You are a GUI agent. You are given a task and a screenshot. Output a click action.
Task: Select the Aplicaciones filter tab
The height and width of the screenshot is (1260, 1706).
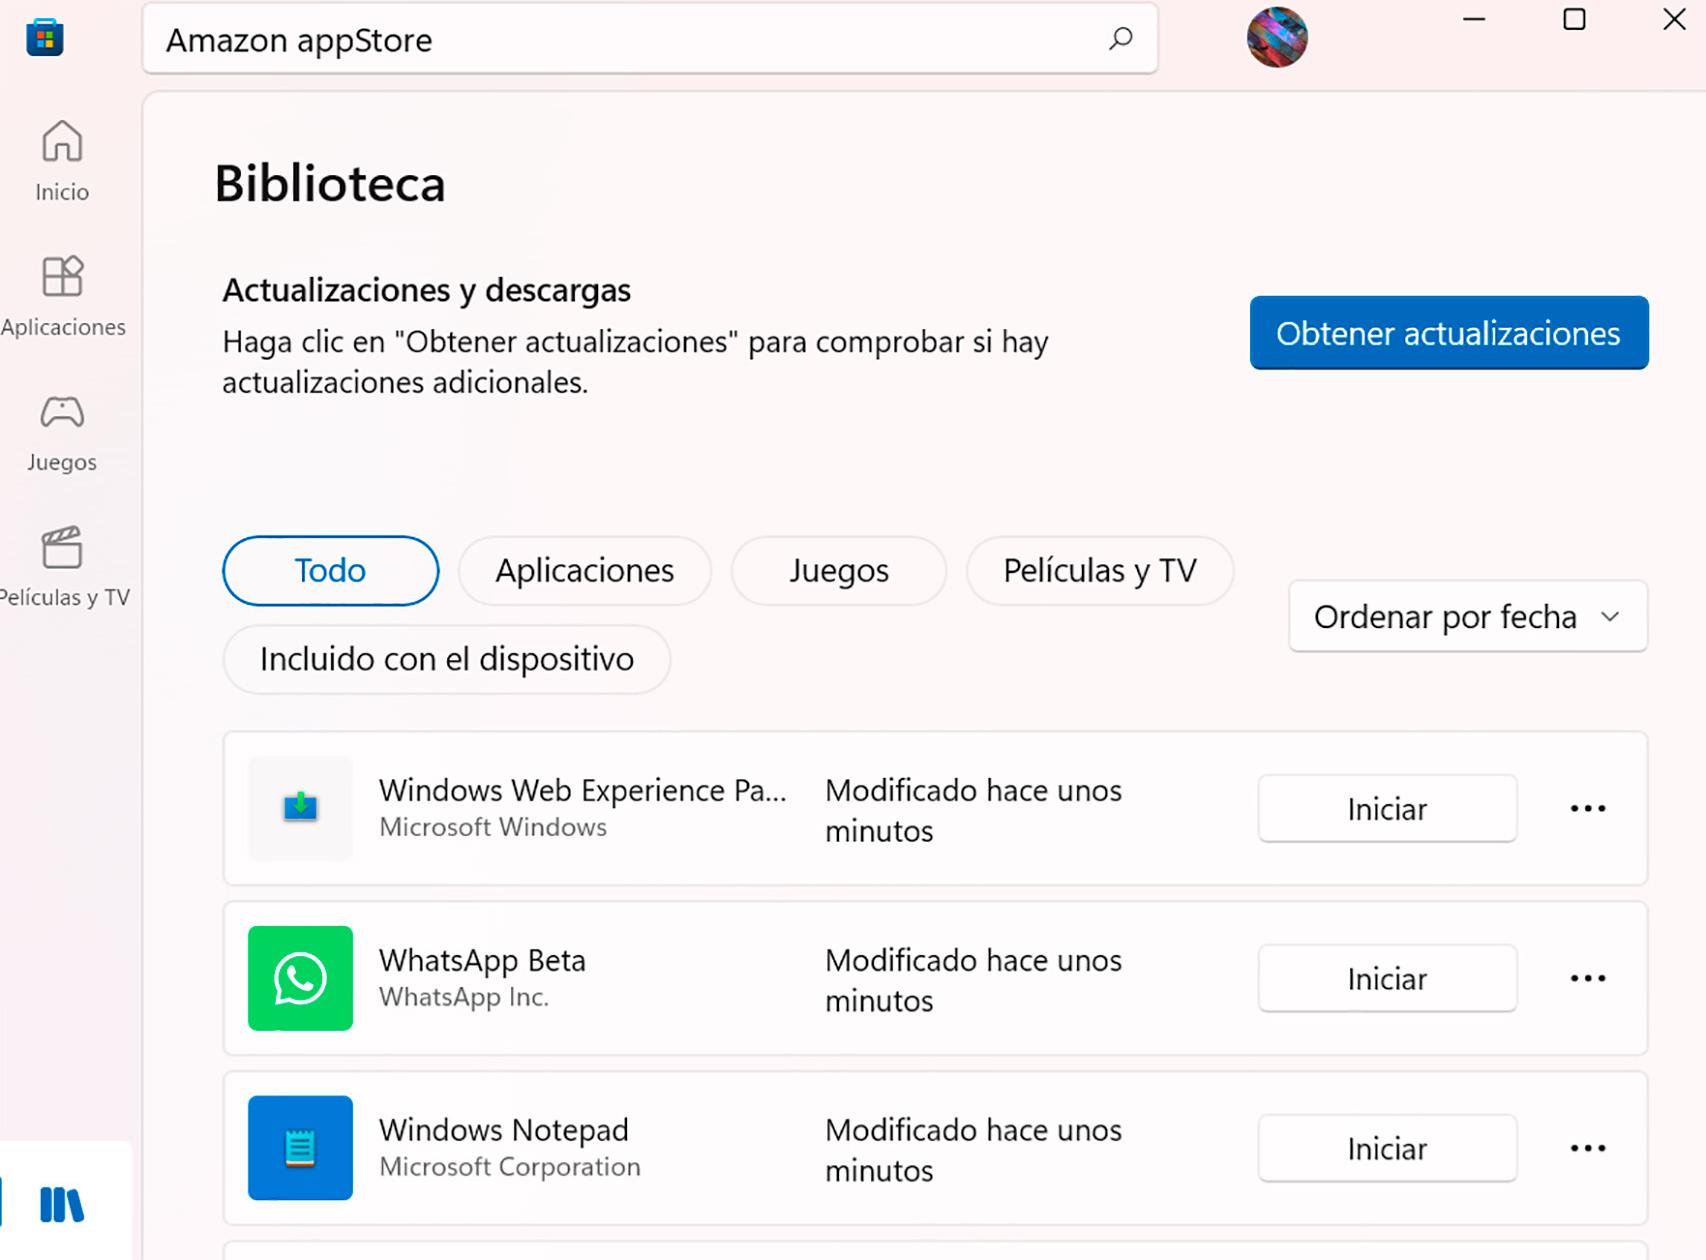tap(585, 570)
